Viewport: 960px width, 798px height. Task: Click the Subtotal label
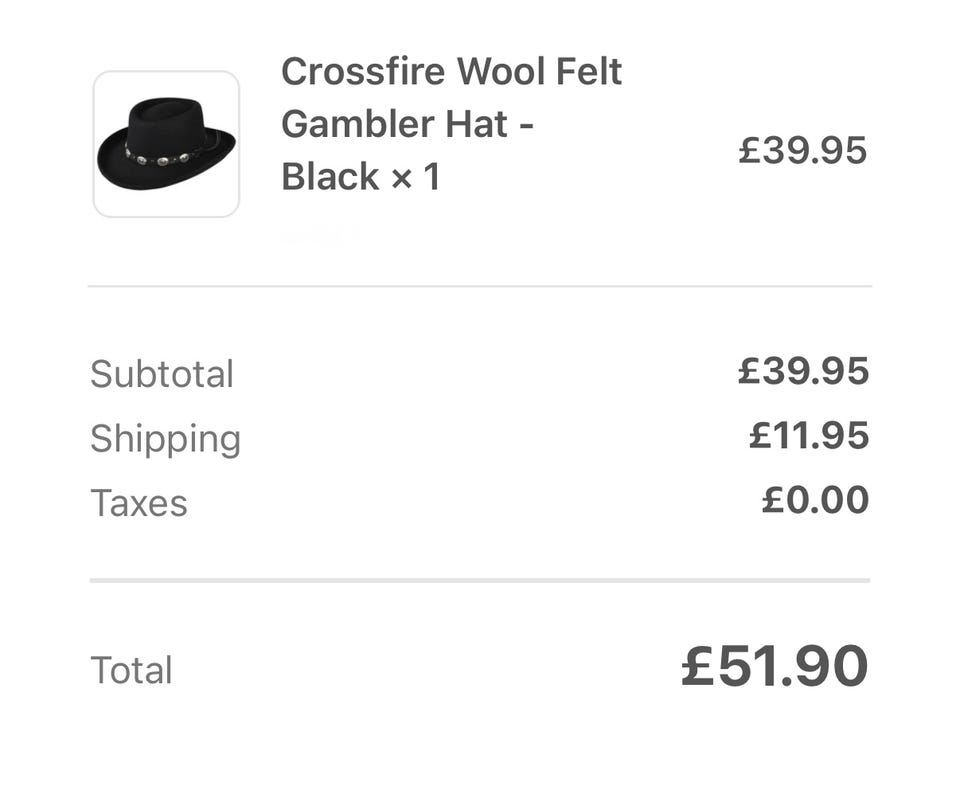[162, 374]
